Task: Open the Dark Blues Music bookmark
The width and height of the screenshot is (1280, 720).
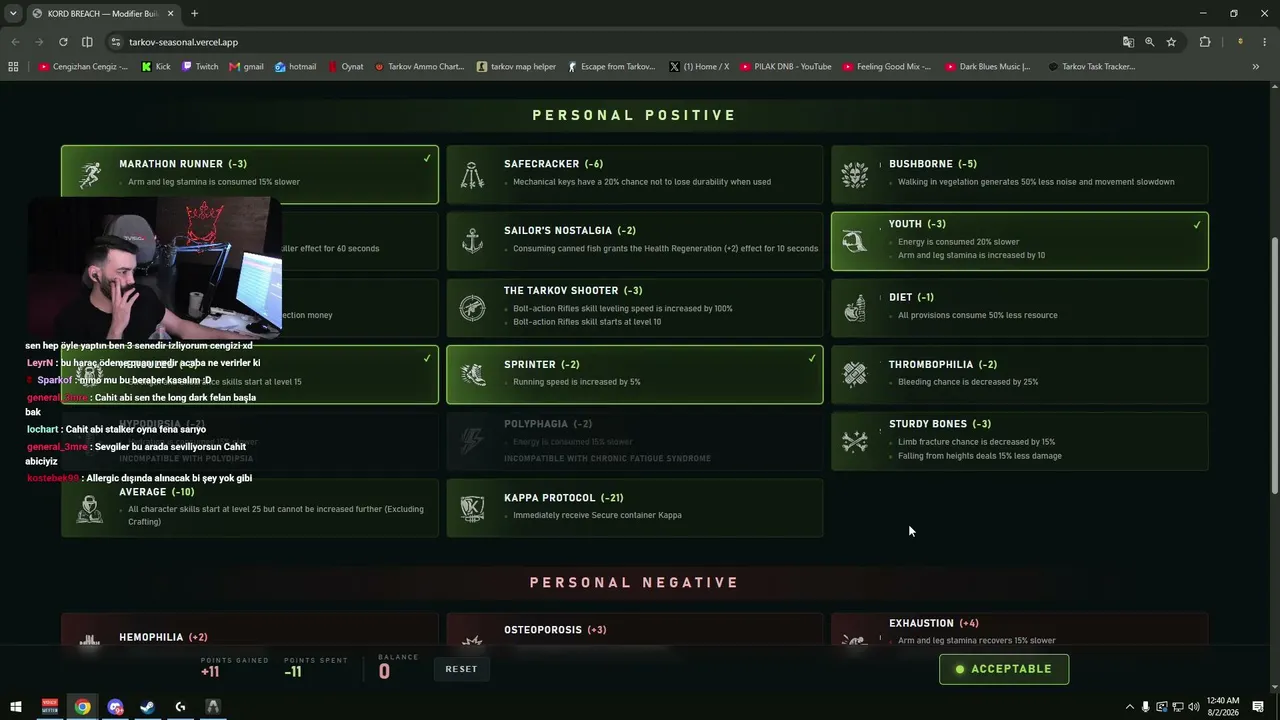Action: click(x=988, y=67)
